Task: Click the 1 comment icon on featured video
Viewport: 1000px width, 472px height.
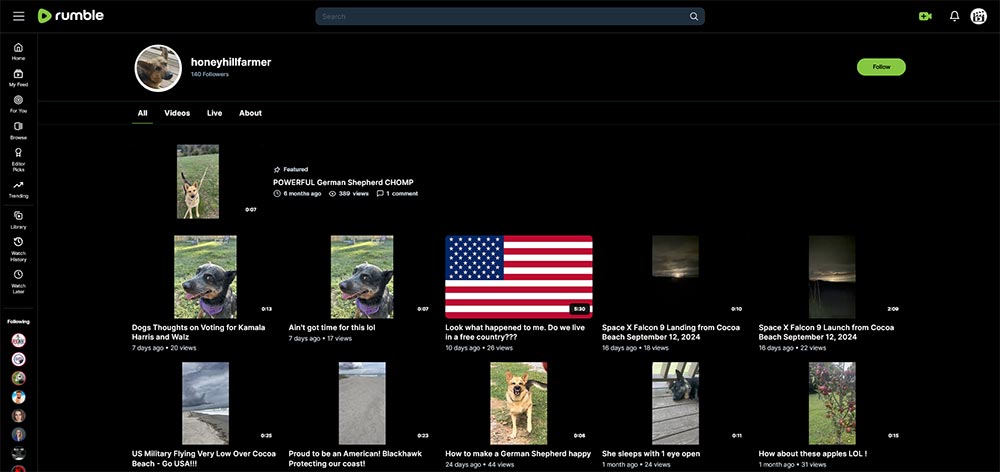Action: (380, 193)
